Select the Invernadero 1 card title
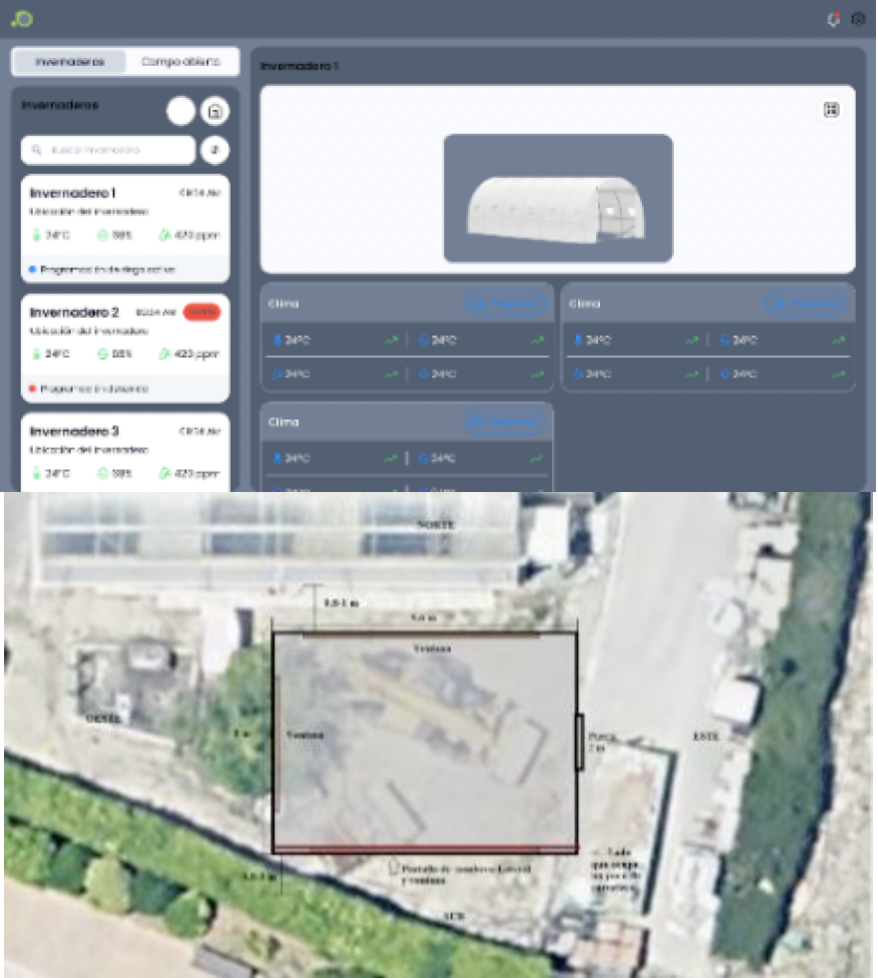 click(x=72, y=193)
